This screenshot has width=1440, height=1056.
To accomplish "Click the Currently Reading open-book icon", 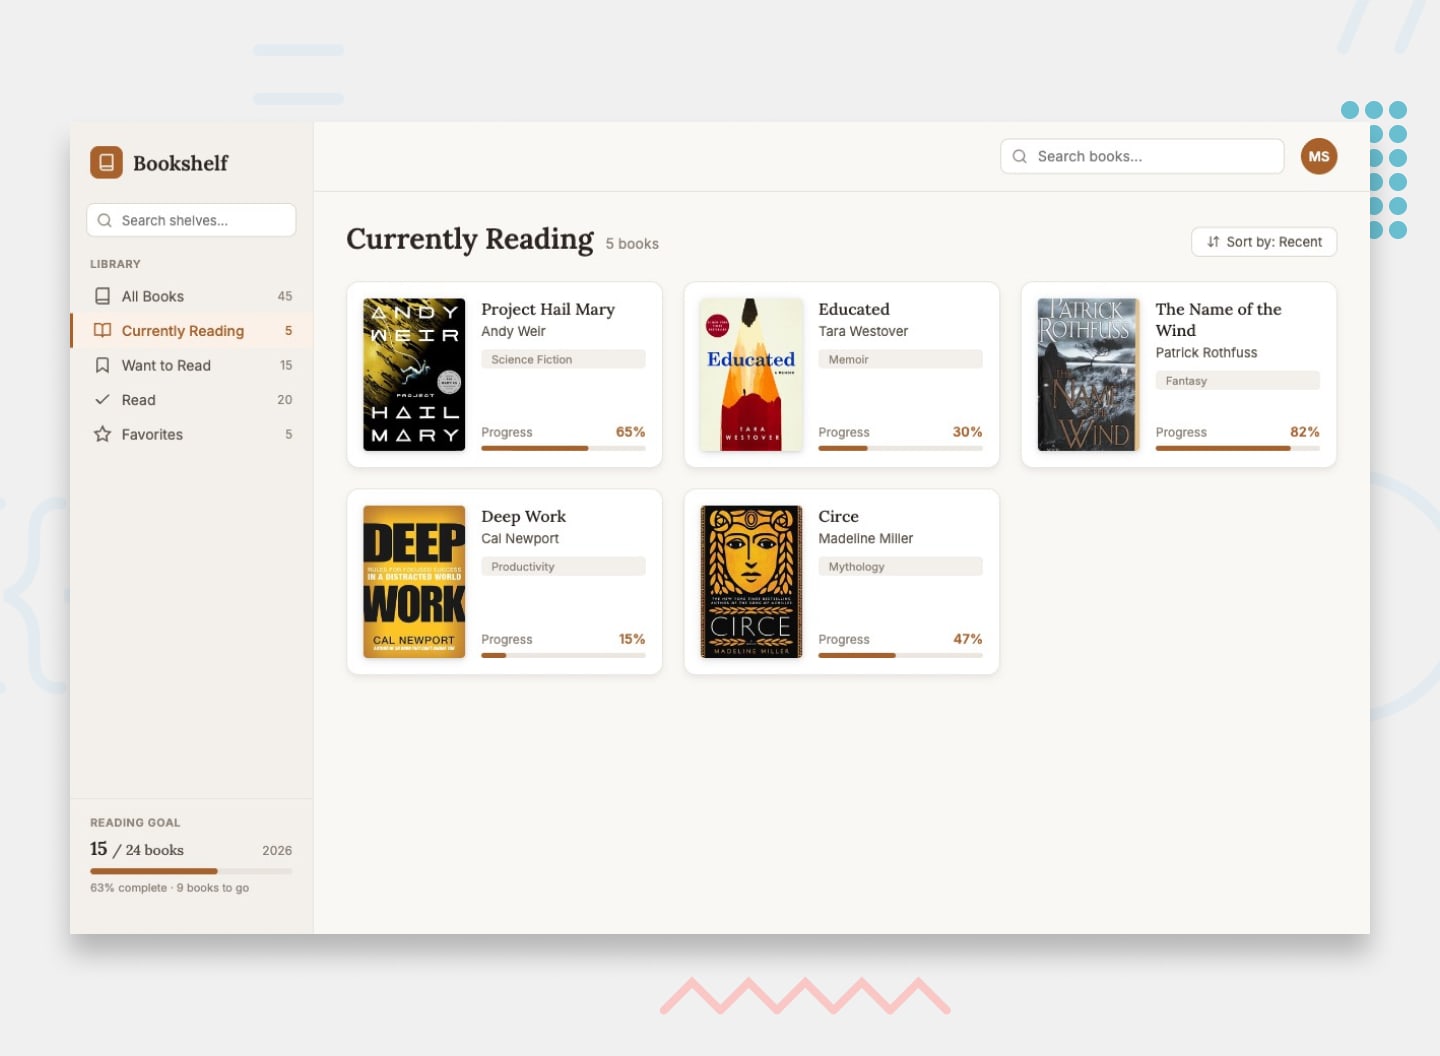I will click(102, 330).
